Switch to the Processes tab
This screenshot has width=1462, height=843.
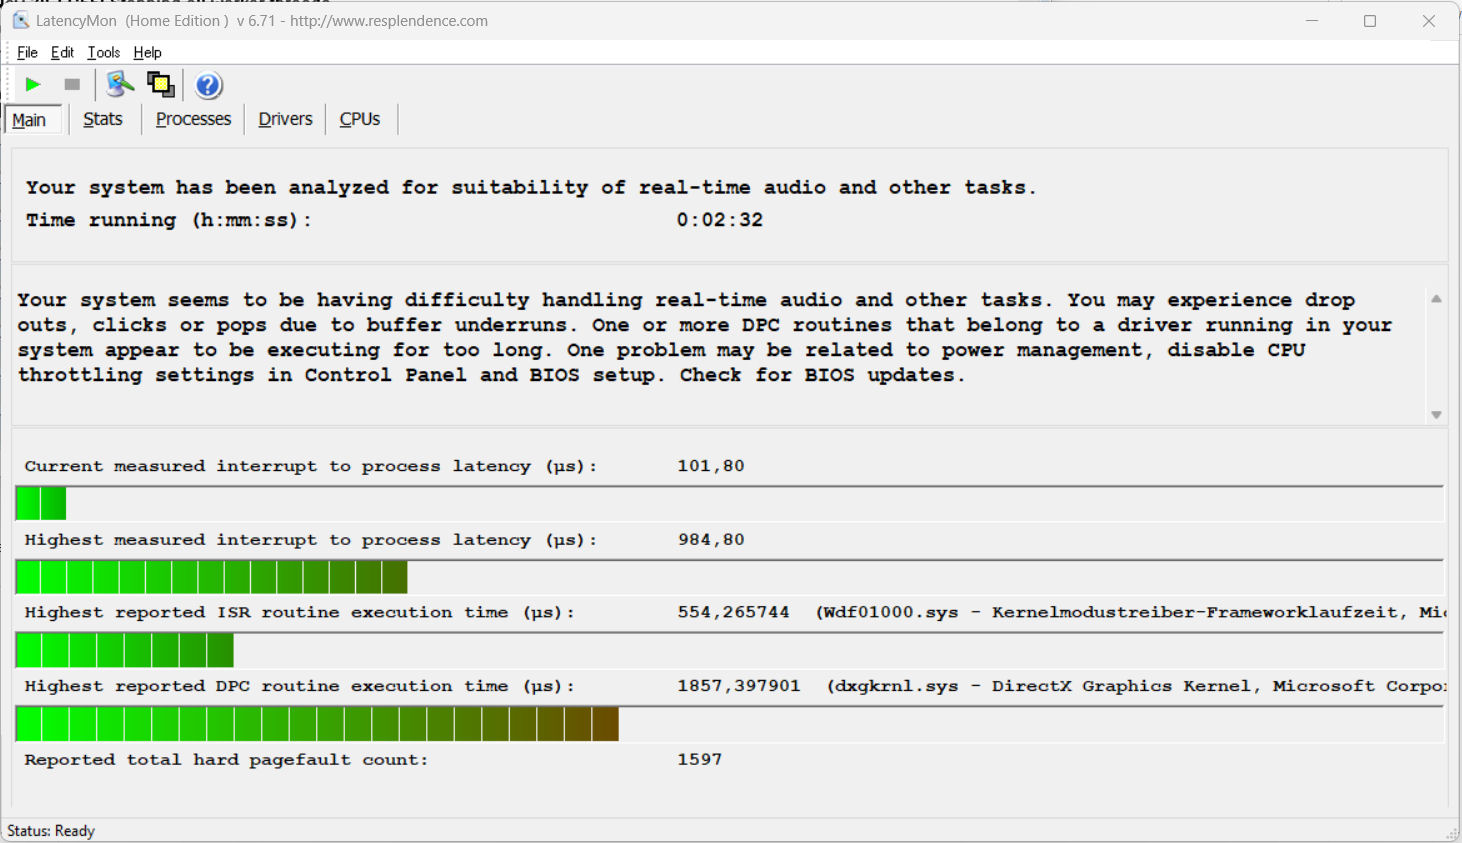[x=193, y=119]
